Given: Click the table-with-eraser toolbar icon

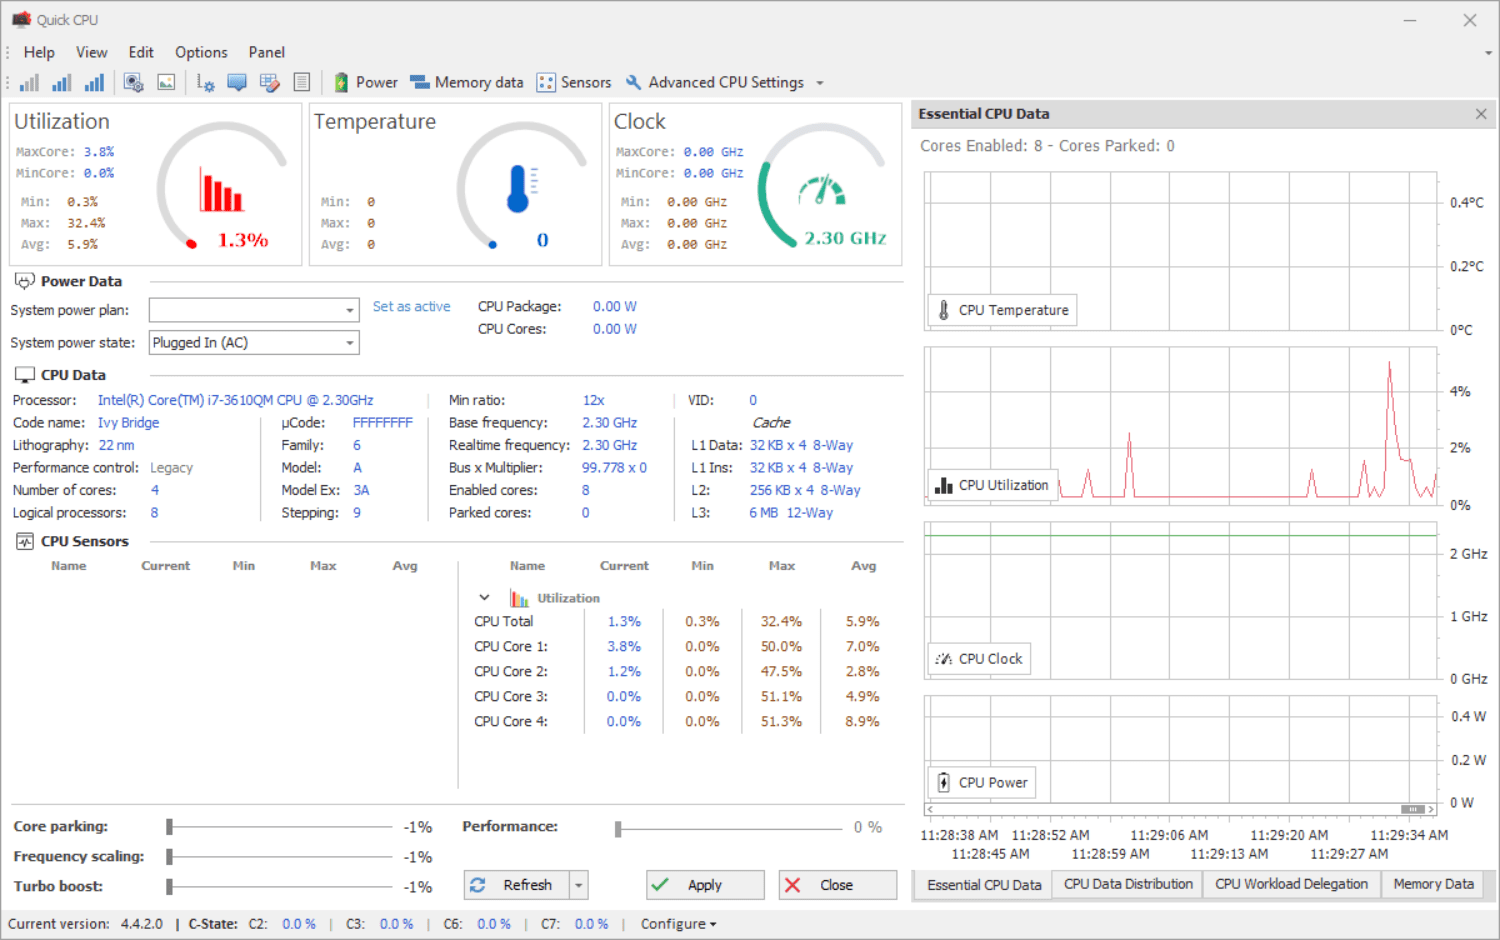Looking at the screenshot, I should (270, 83).
